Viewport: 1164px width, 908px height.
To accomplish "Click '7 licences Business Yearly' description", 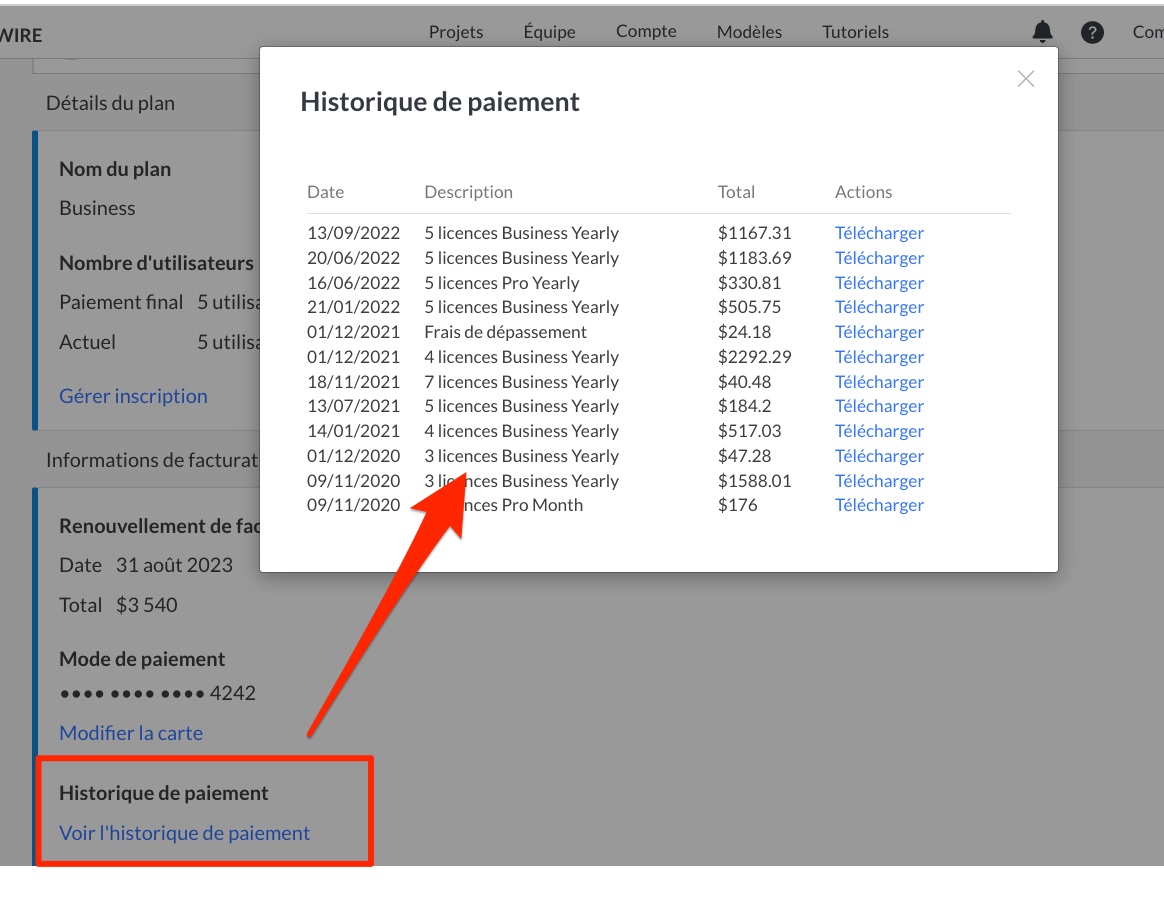I will tap(521, 382).
